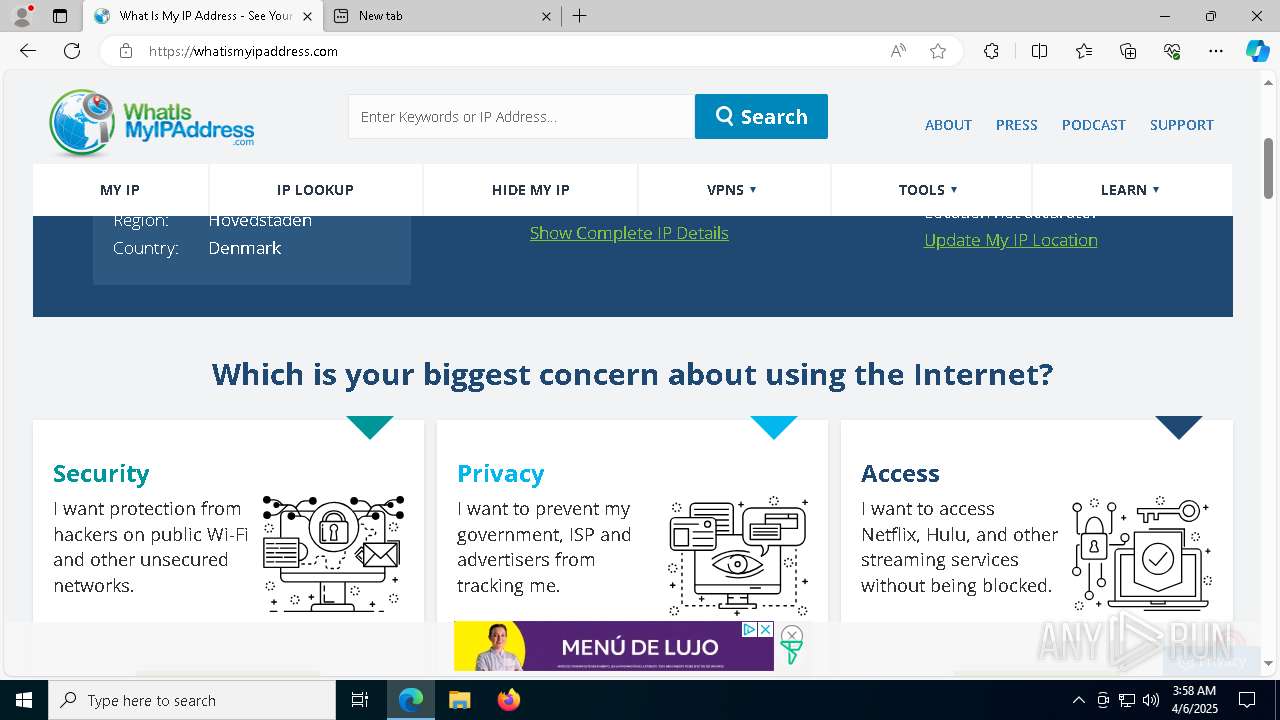
Task: Close the banner ad X icon
Action: tap(766, 630)
